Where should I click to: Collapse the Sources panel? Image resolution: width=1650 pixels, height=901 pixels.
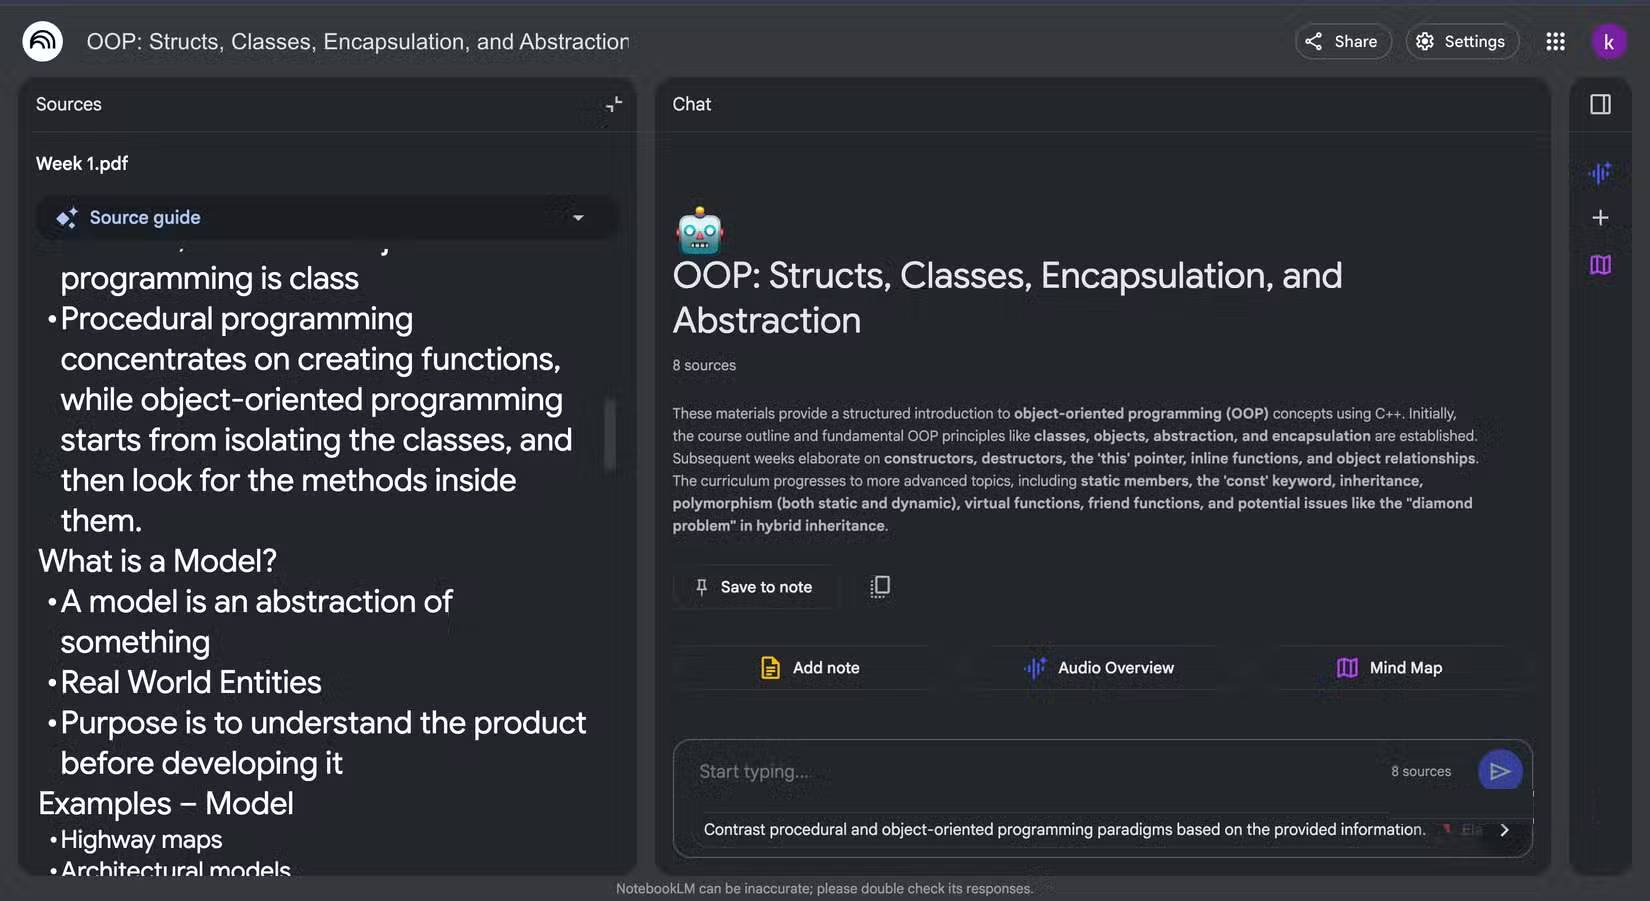tap(614, 104)
